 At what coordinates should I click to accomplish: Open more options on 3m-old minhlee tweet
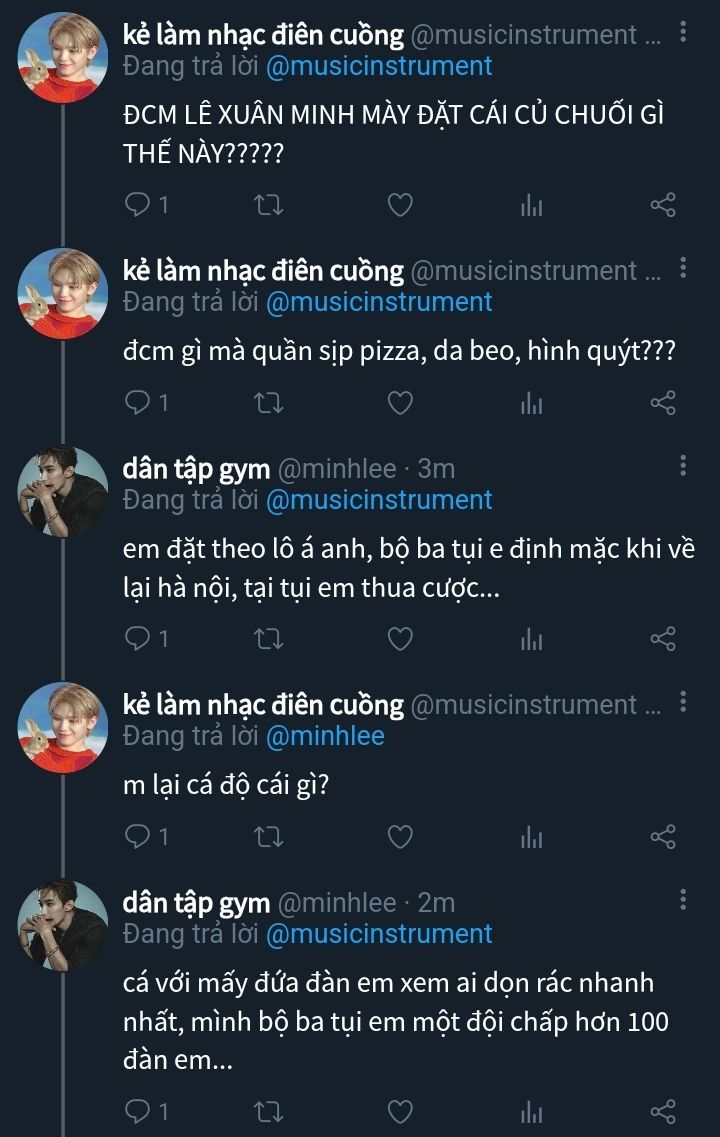[x=683, y=467]
